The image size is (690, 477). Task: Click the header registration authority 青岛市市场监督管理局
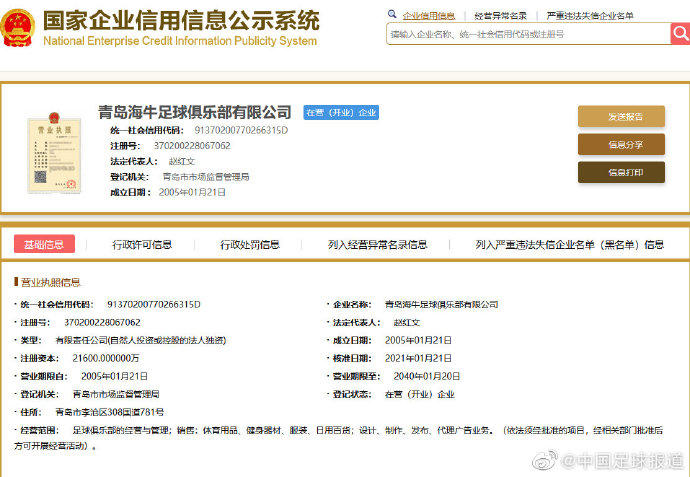[x=206, y=177]
